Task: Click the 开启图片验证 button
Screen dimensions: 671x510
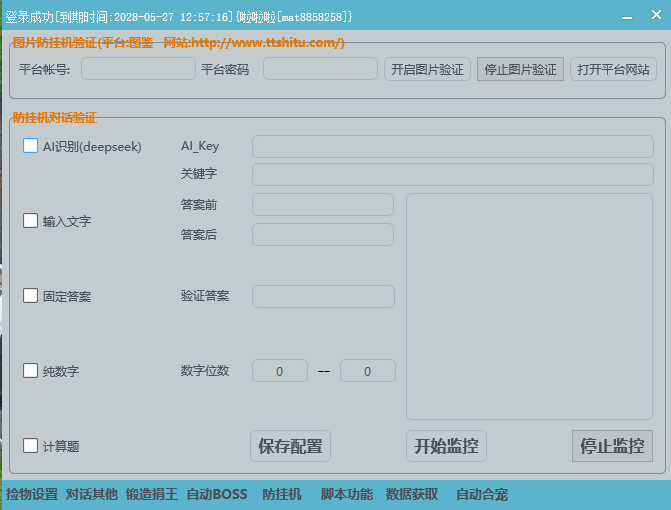Action: pos(427,69)
